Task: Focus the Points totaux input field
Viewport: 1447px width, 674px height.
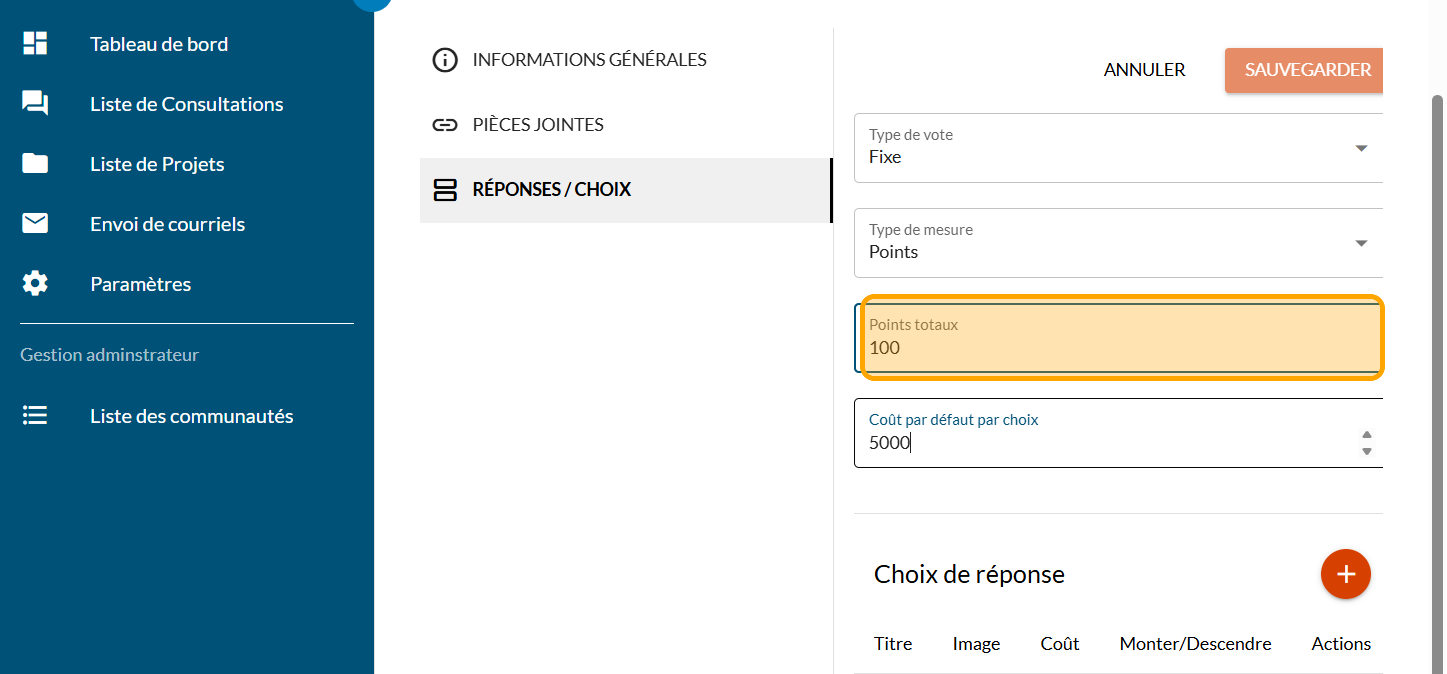Action: coord(1118,348)
